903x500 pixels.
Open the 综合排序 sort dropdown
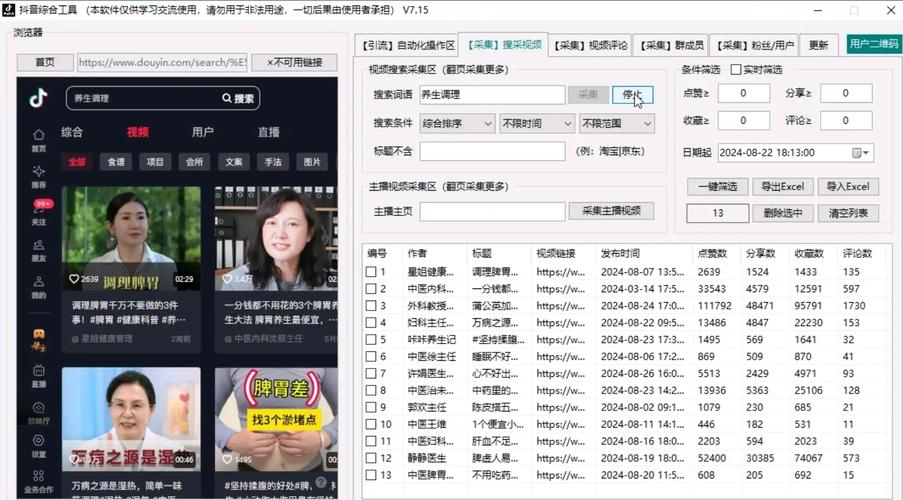(x=457, y=123)
